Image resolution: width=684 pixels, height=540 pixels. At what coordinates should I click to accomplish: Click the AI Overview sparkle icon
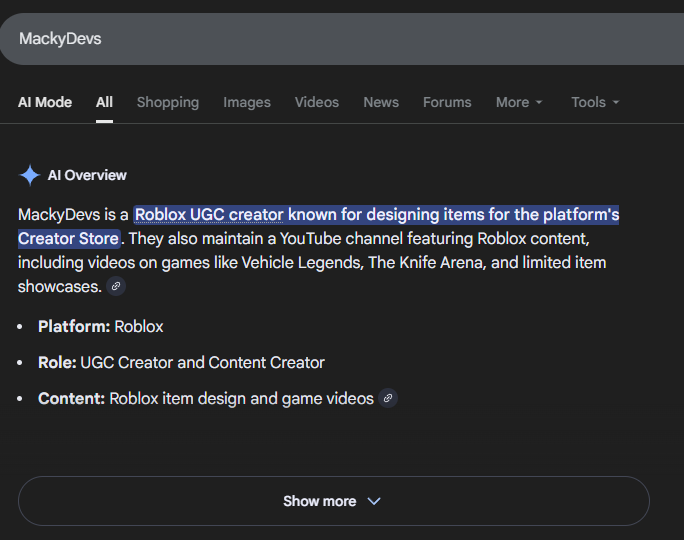pos(30,175)
